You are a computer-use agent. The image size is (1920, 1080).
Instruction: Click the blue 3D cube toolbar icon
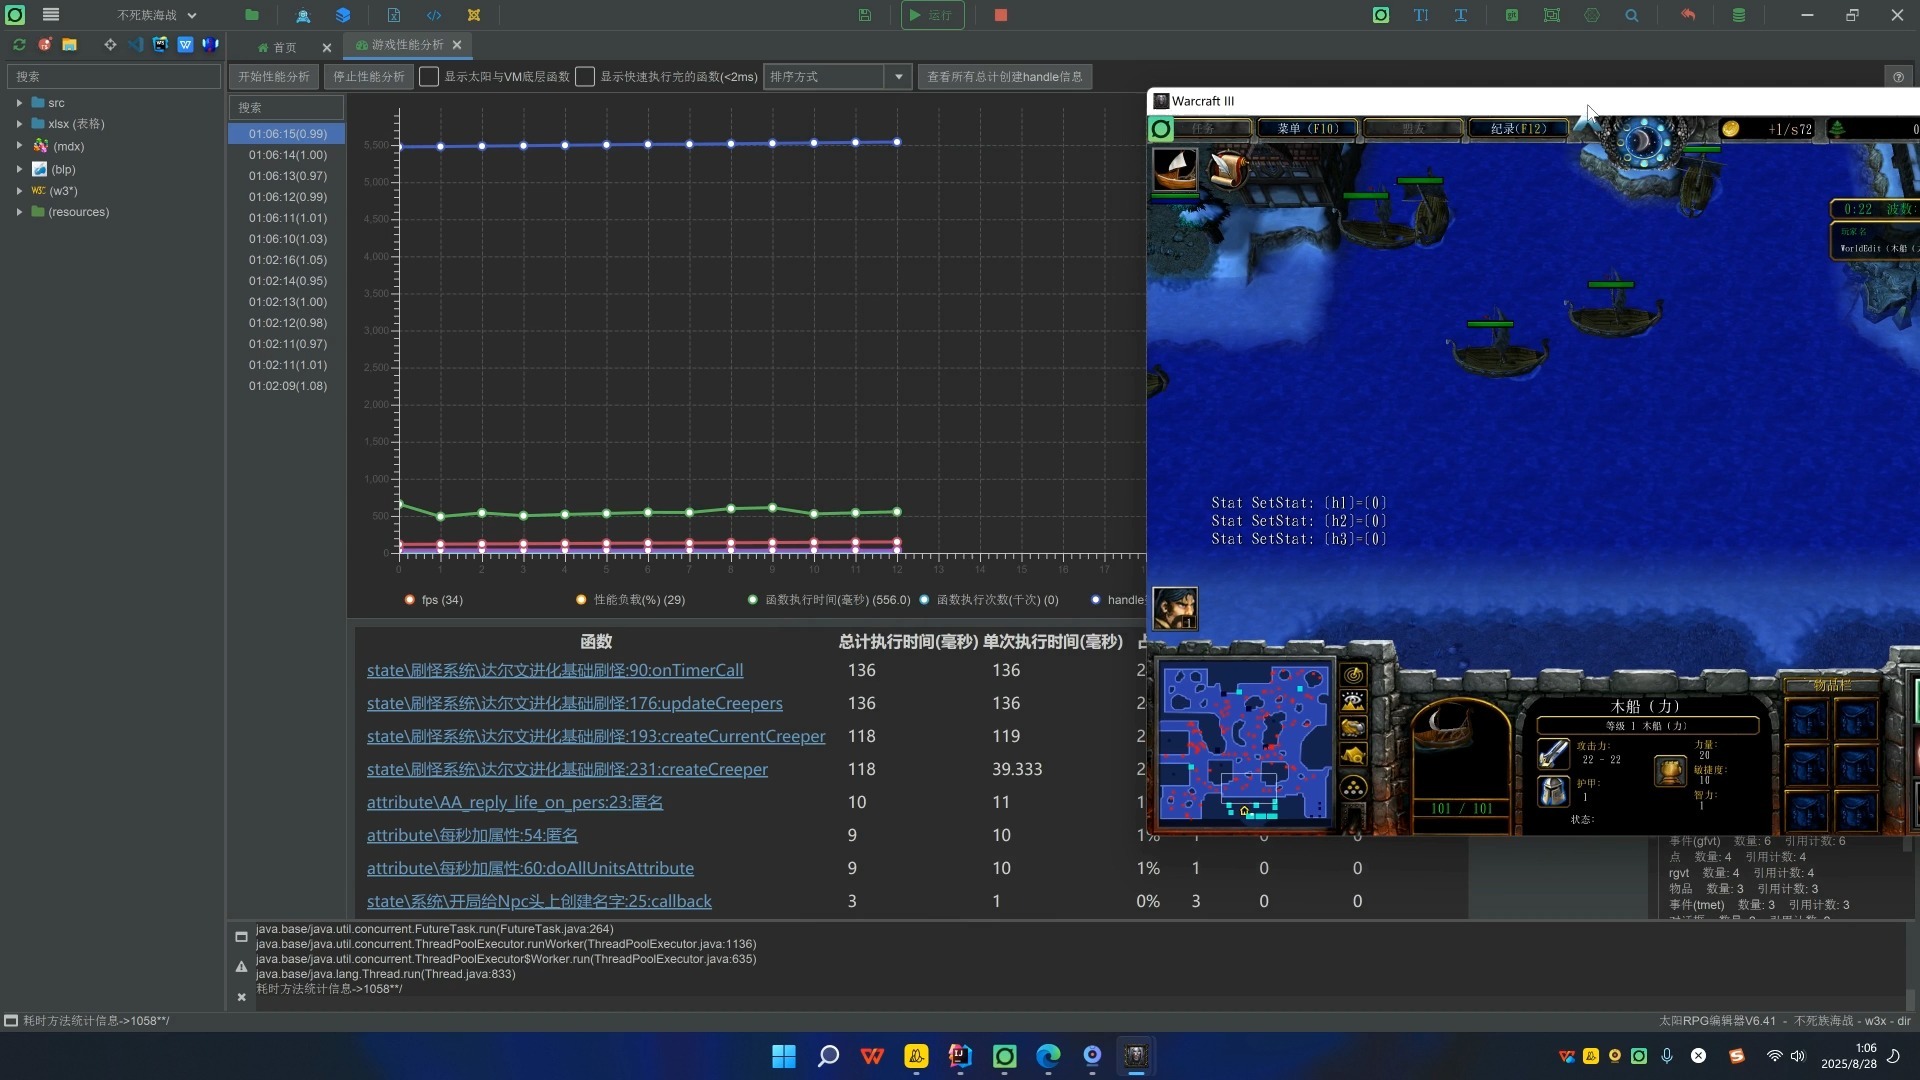343,15
